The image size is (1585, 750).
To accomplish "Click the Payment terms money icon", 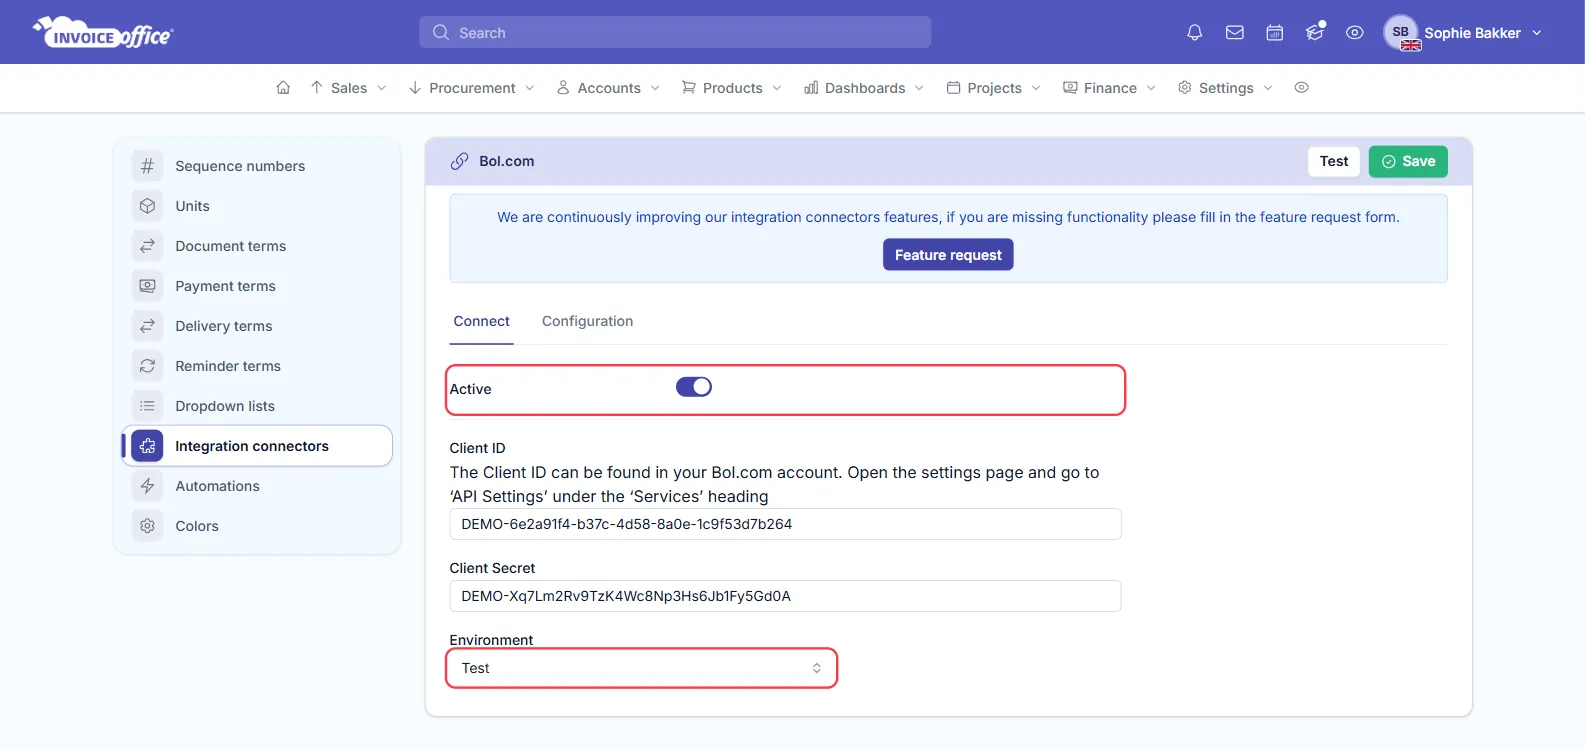I will 147,286.
